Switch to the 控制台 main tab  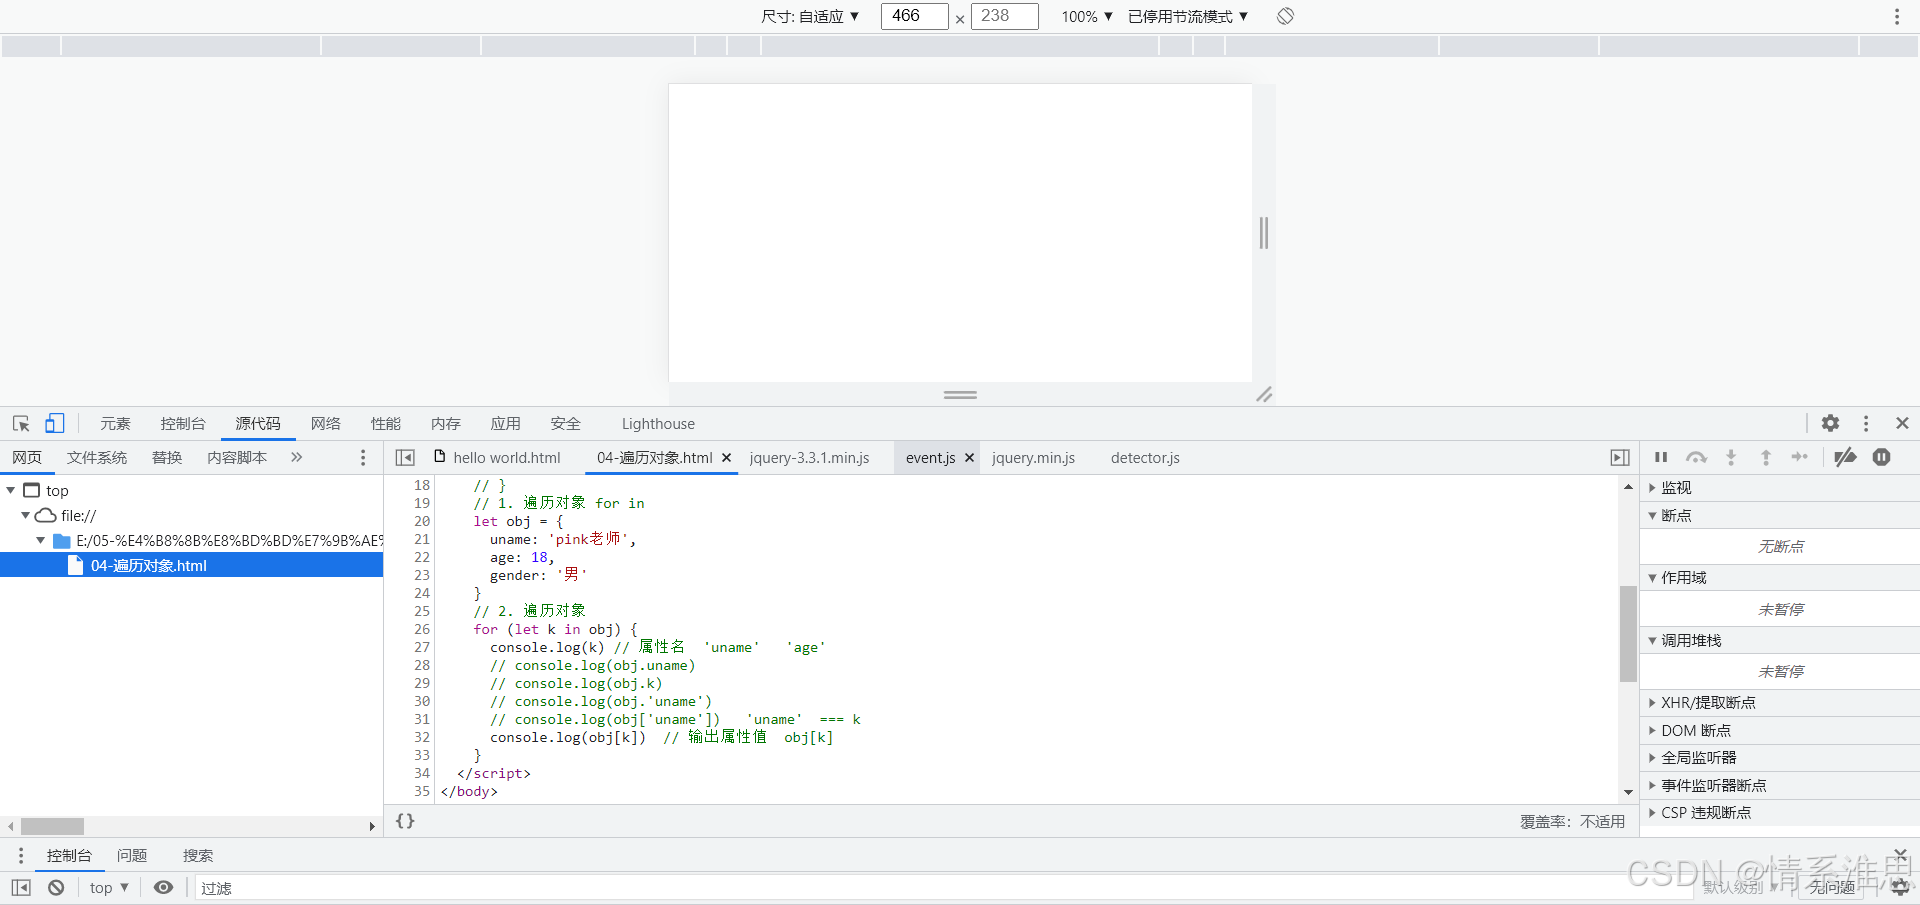pos(183,423)
